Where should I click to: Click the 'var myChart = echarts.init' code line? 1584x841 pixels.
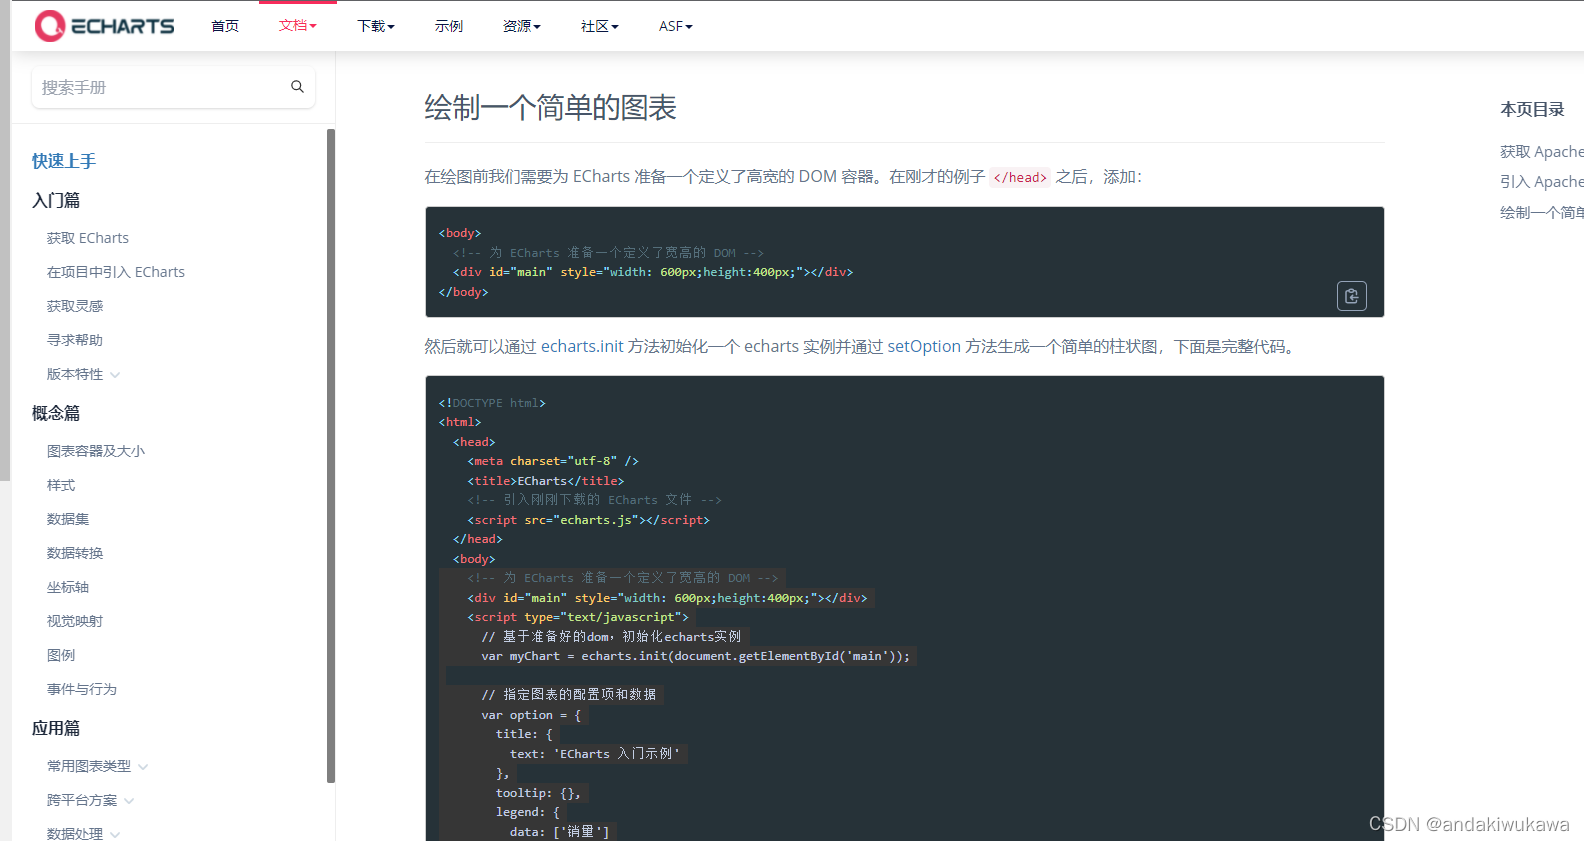pos(696,656)
